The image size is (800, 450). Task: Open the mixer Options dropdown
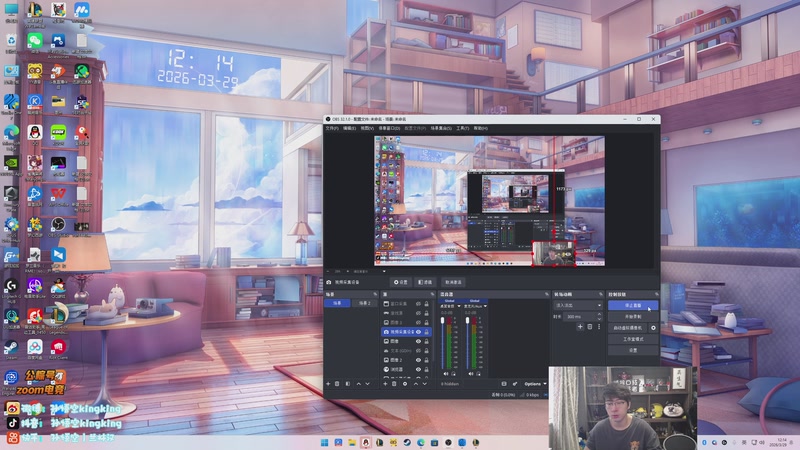(535, 384)
